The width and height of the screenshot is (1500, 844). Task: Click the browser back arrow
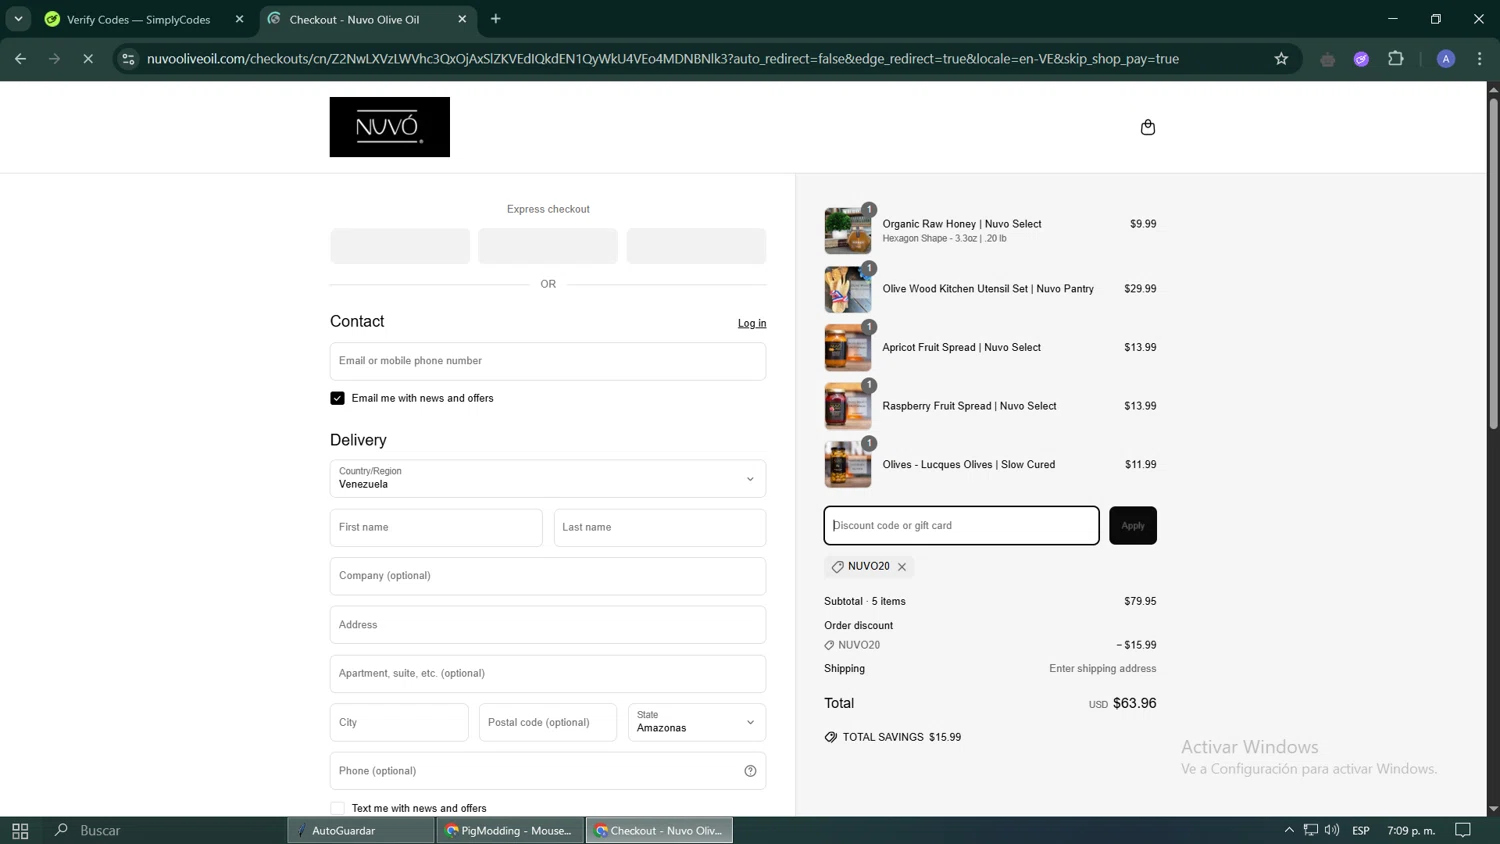[21, 59]
